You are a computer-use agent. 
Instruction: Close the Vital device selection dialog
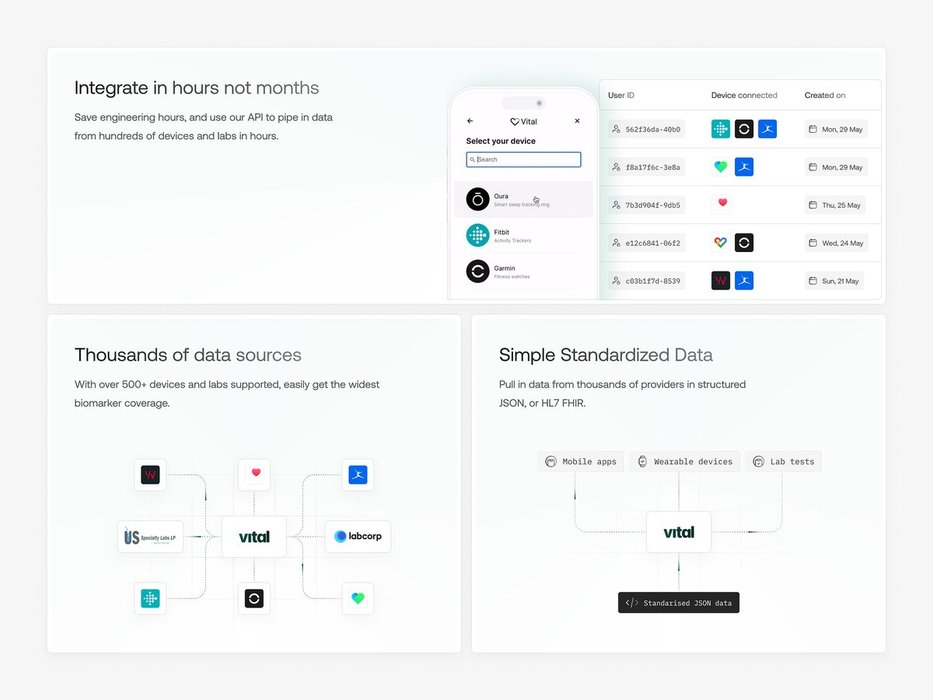pos(577,121)
